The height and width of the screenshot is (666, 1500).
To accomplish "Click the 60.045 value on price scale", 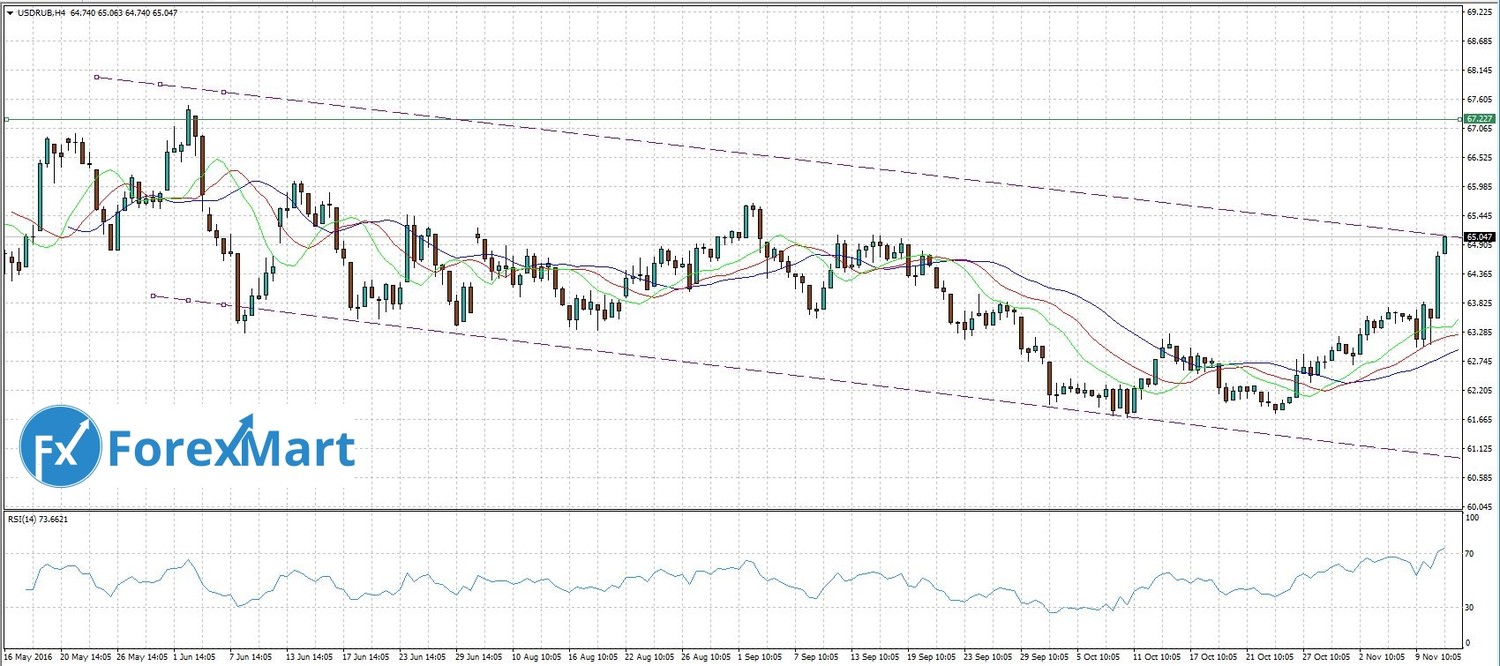I will tap(1478, 506).
